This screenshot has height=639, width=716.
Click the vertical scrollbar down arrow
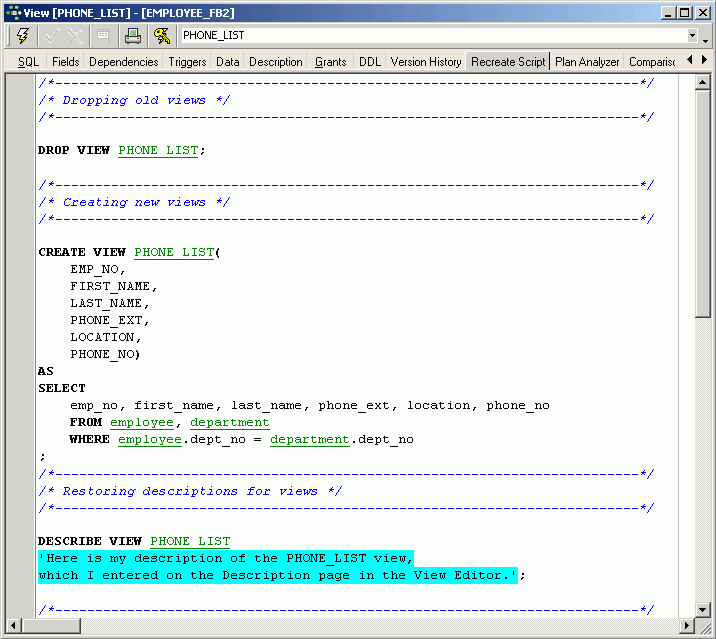pyautogui.click(x=703, y=610)
